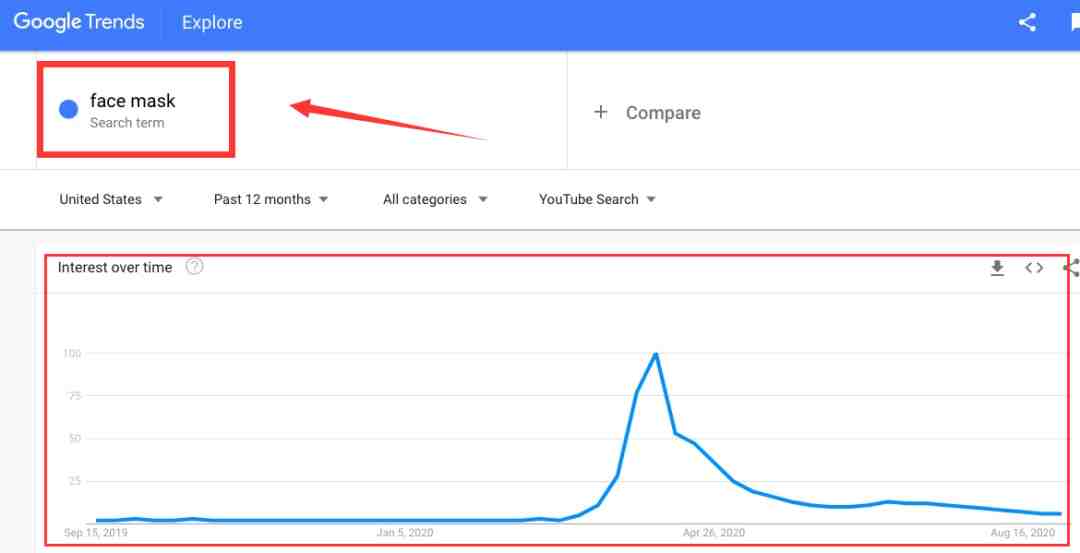
Task: Open the YouTube Search type dropdown
Action: [x=597, y=200]
